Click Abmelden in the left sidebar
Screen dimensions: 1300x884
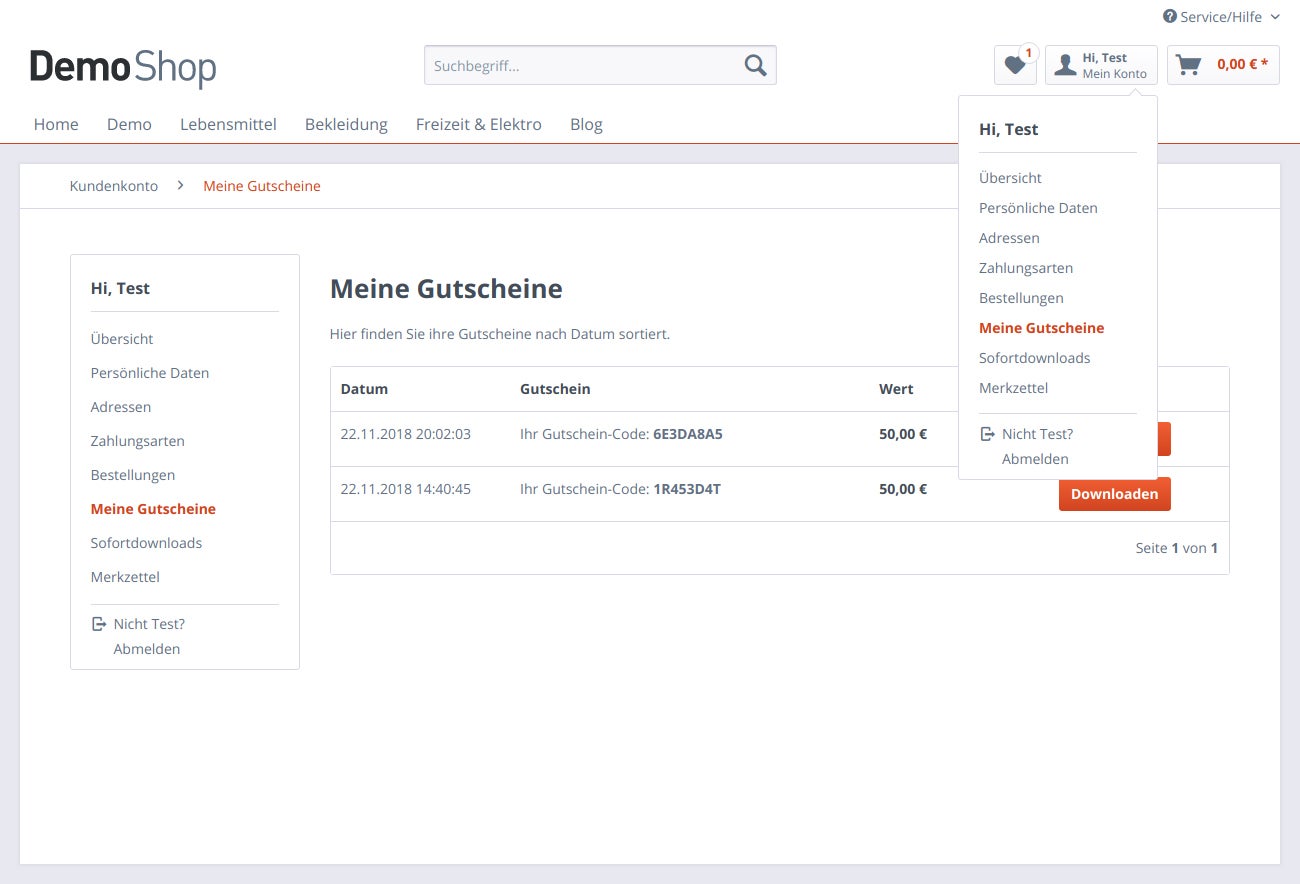147,649
